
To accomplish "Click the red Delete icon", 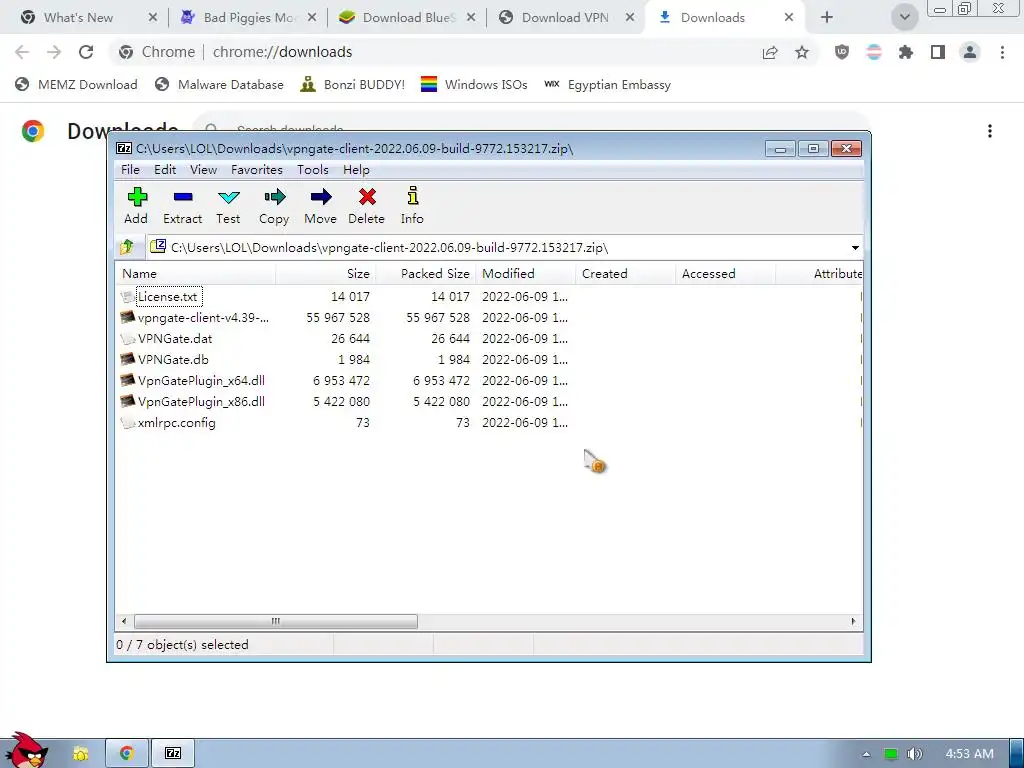I will (x=366, y=206).
